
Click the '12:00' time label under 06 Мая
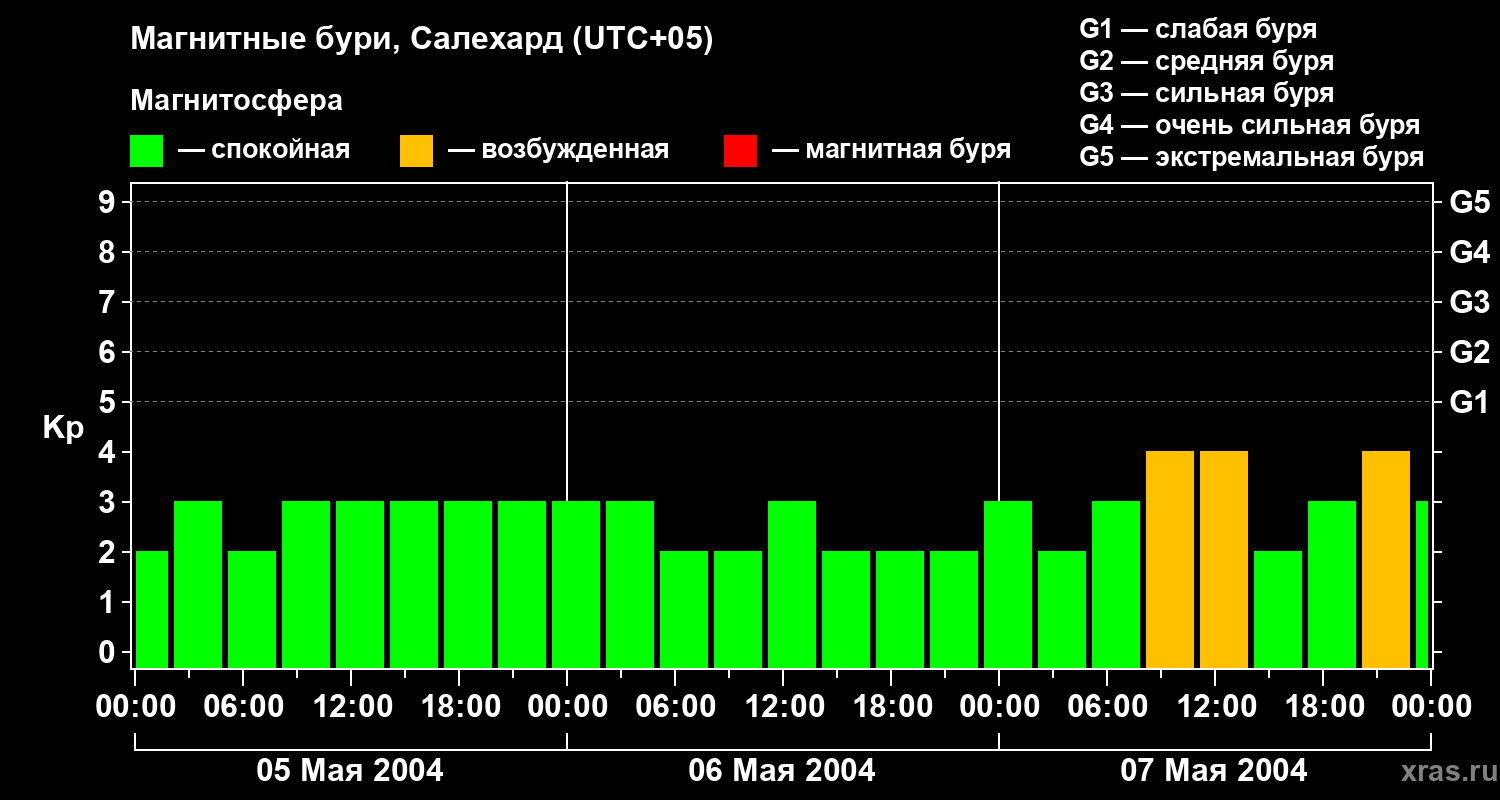pos(783,707)
